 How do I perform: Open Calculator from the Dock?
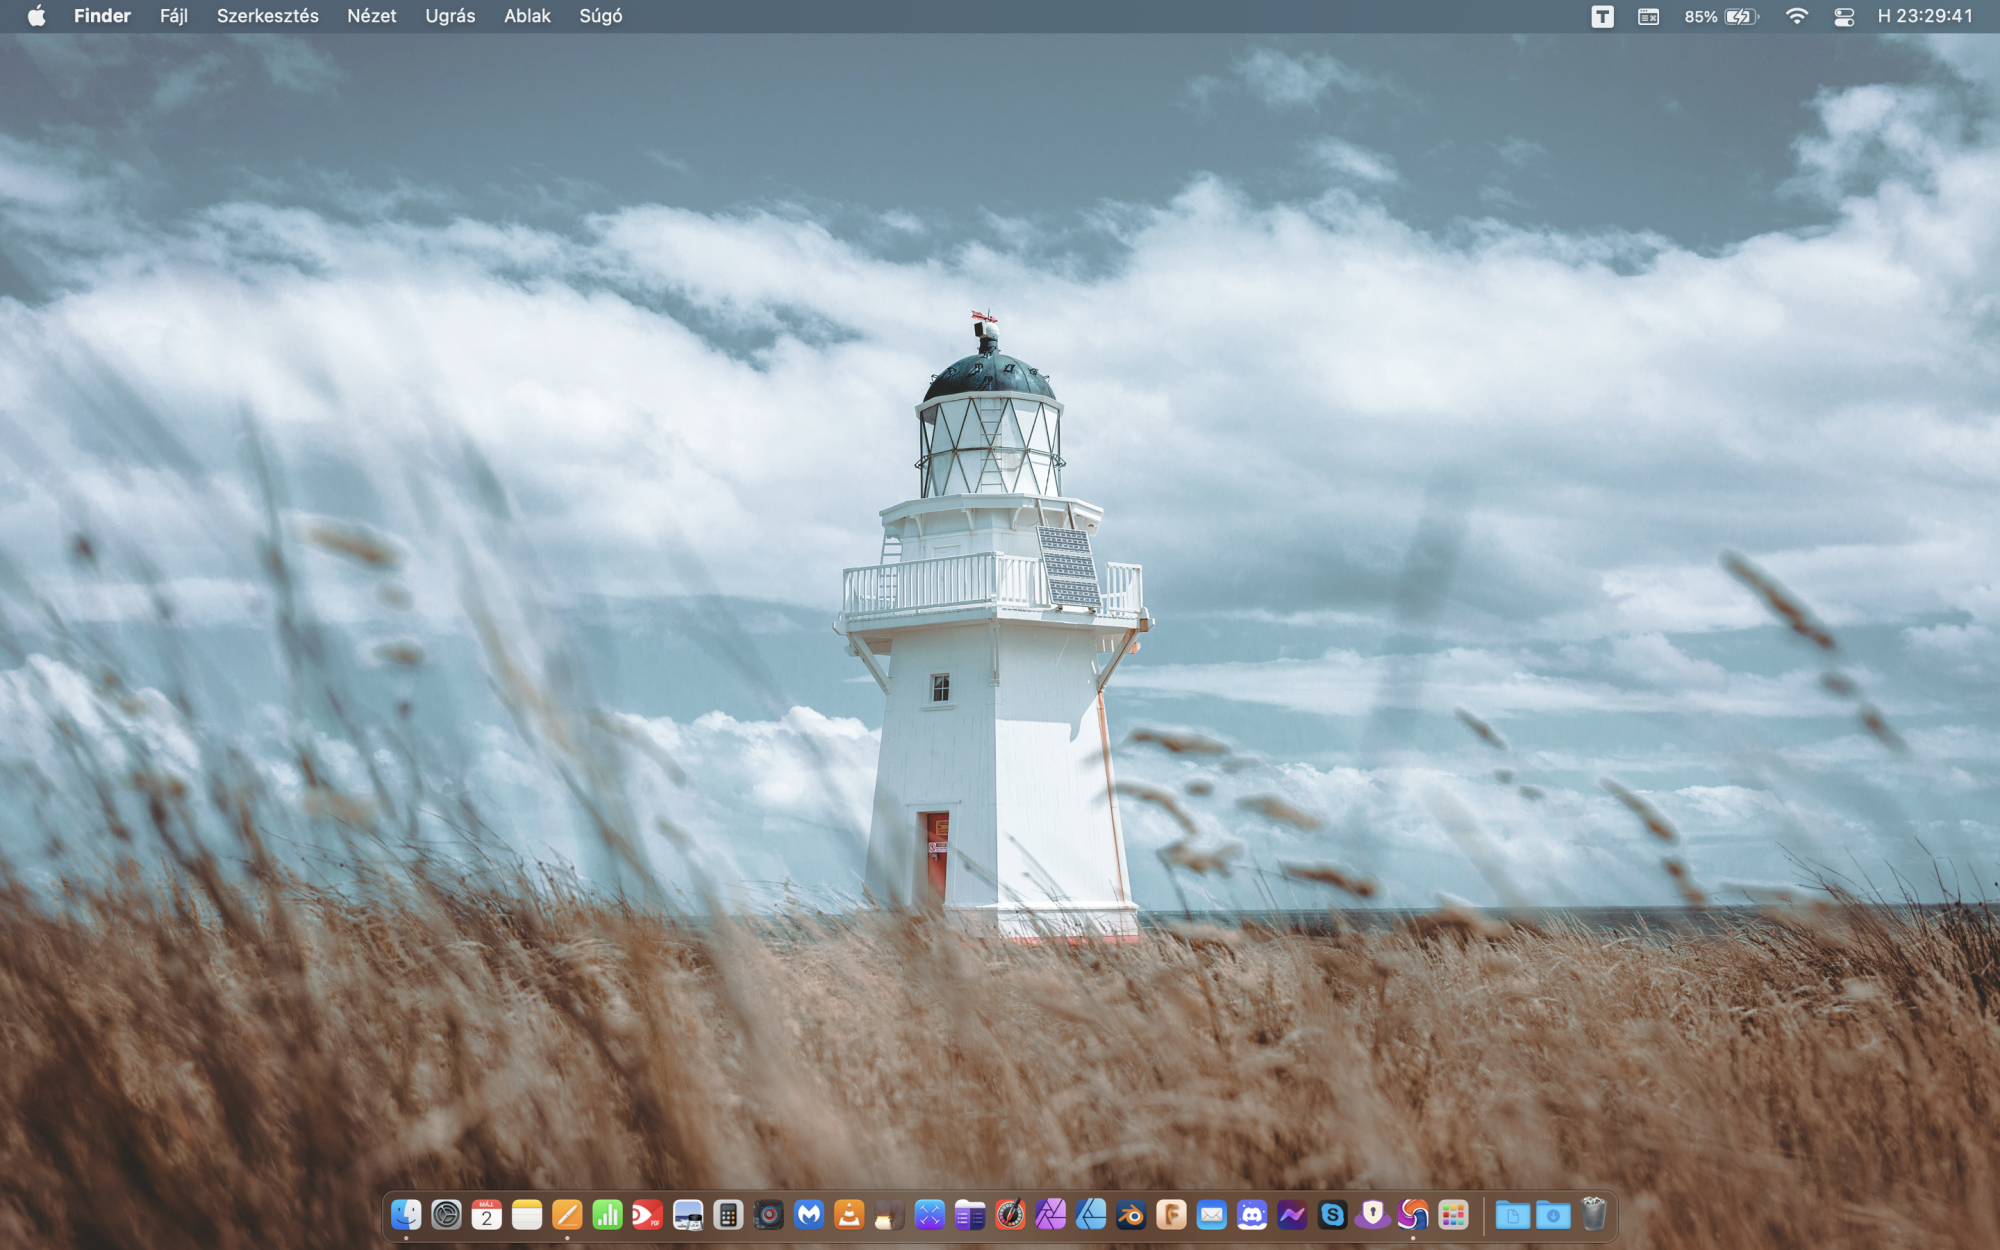(x=728, y=1215)
